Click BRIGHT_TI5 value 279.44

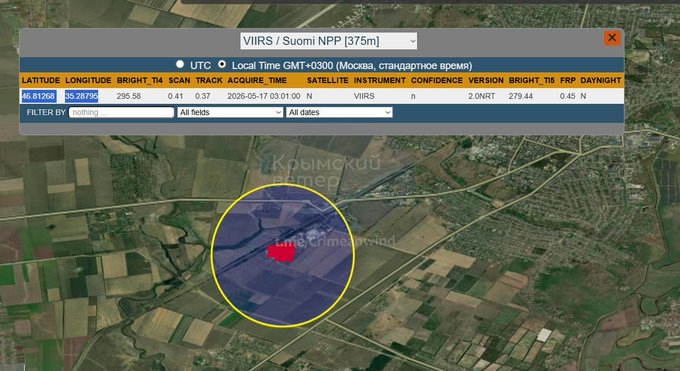pos(521,96)
